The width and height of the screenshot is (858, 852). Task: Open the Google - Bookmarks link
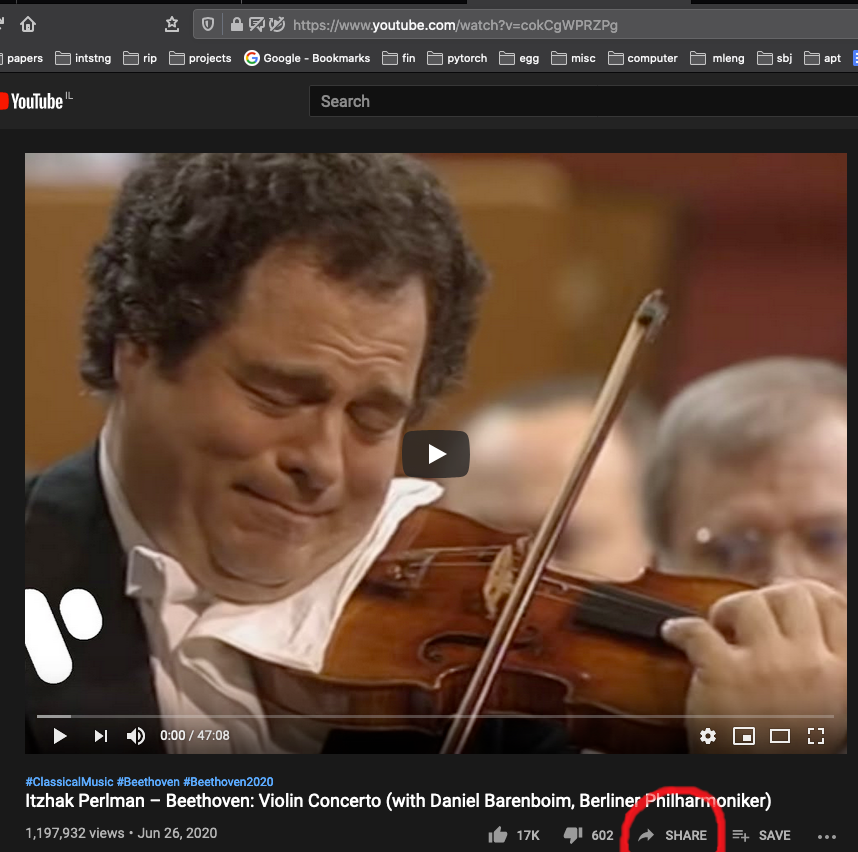[x=307, y=58]
